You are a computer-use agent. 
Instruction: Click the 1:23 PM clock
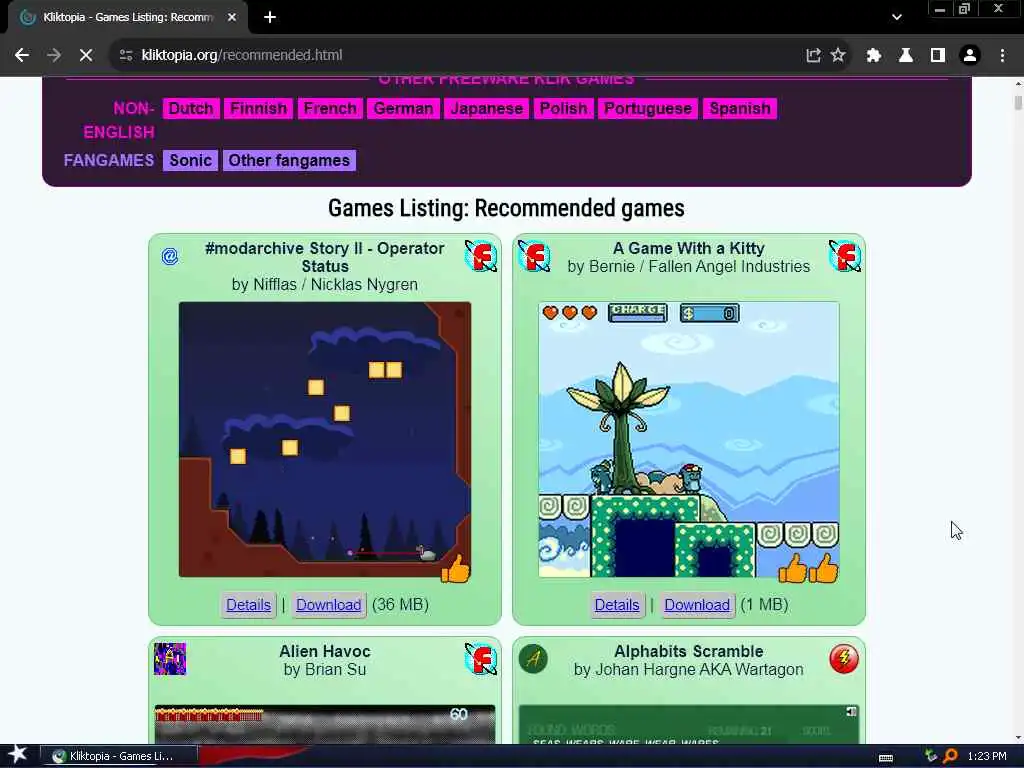(x=987, y=756)
